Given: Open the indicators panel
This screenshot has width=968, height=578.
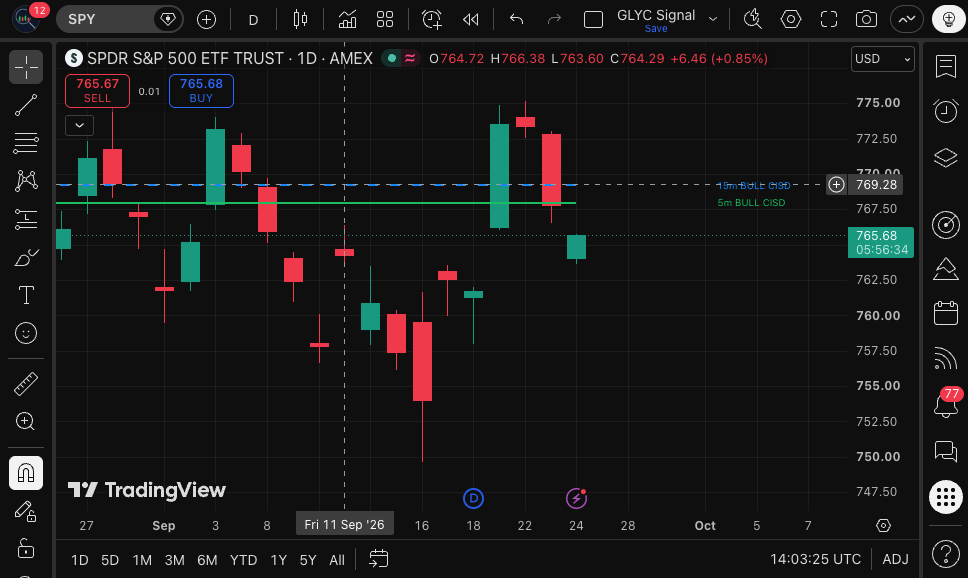Looking at the screenshot, I should (x=348, y=20).
